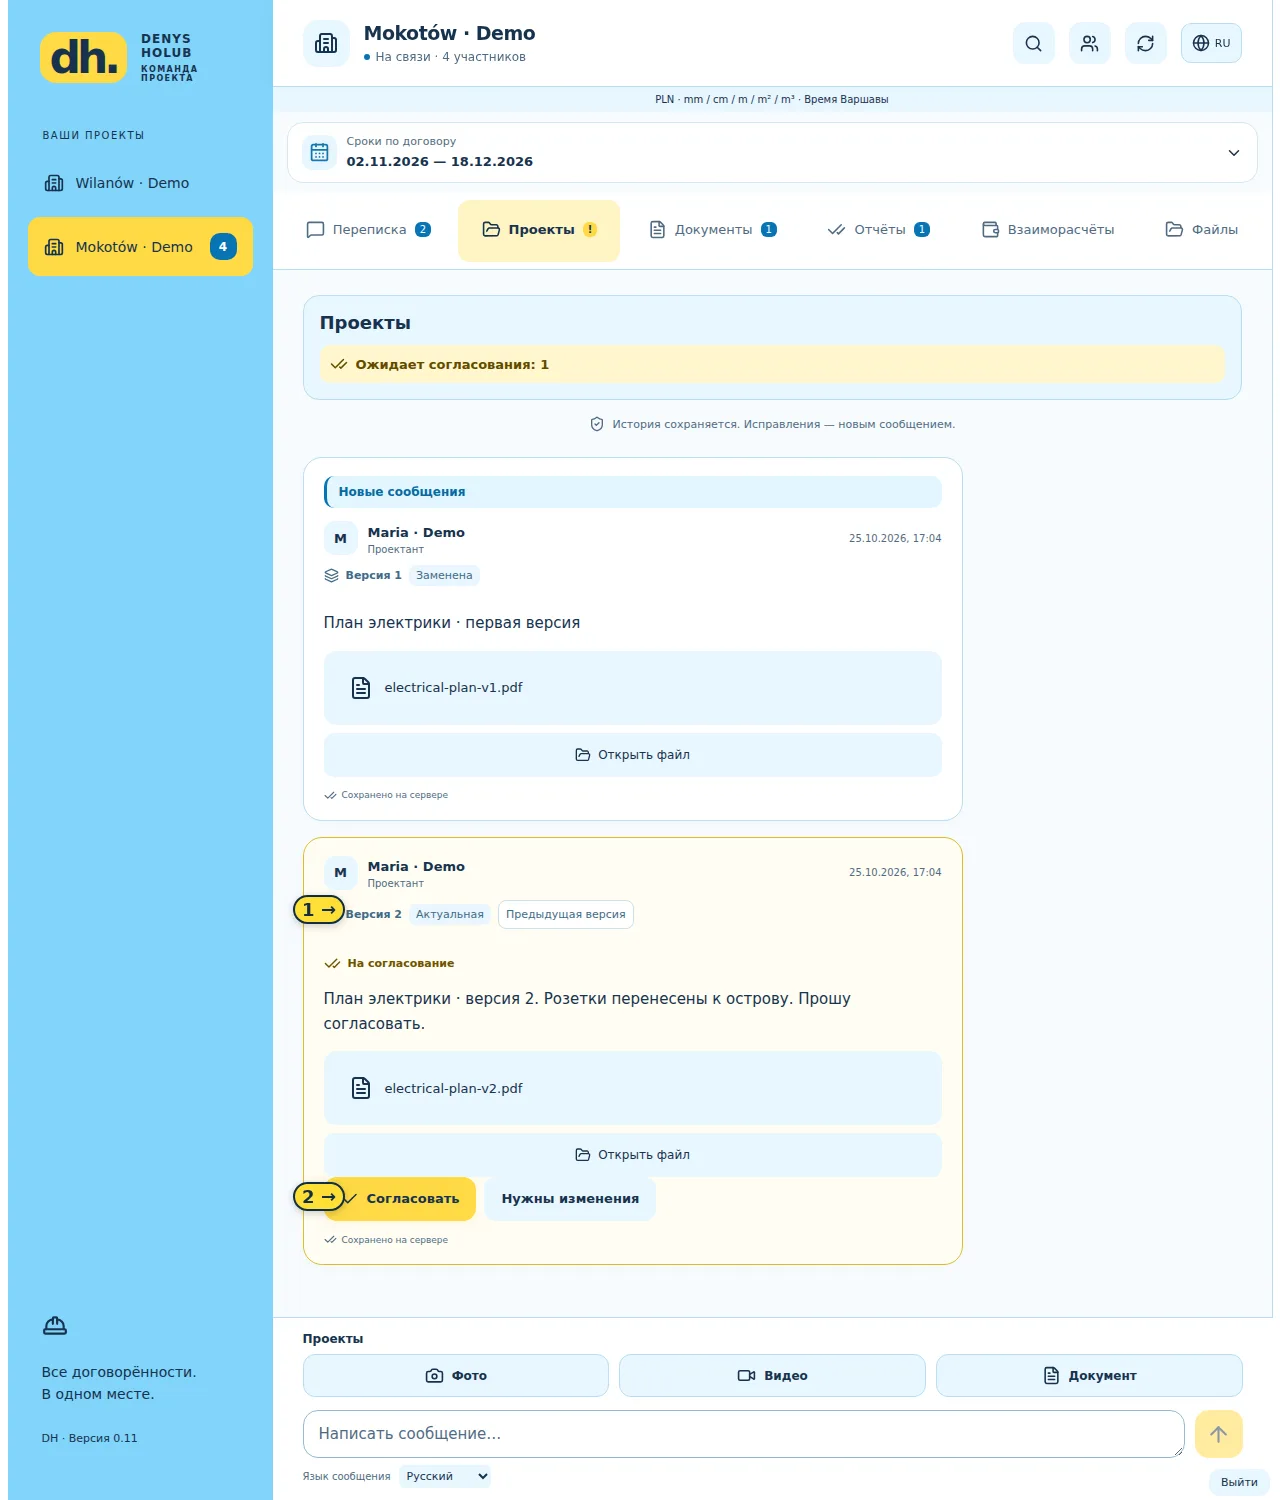This screenshot has height=1500, width=1280.
Task: Open file under electrical-plan-v2.pdf
Action: coord(632,1155)
